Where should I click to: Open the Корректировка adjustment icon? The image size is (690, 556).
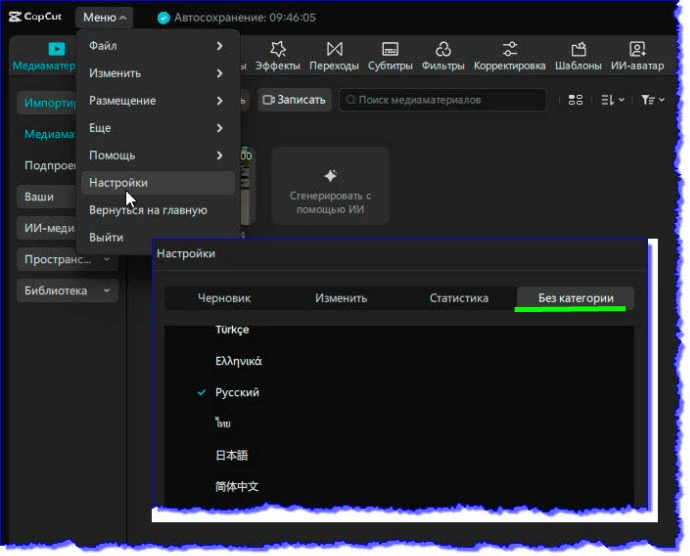tap(509, 49)
